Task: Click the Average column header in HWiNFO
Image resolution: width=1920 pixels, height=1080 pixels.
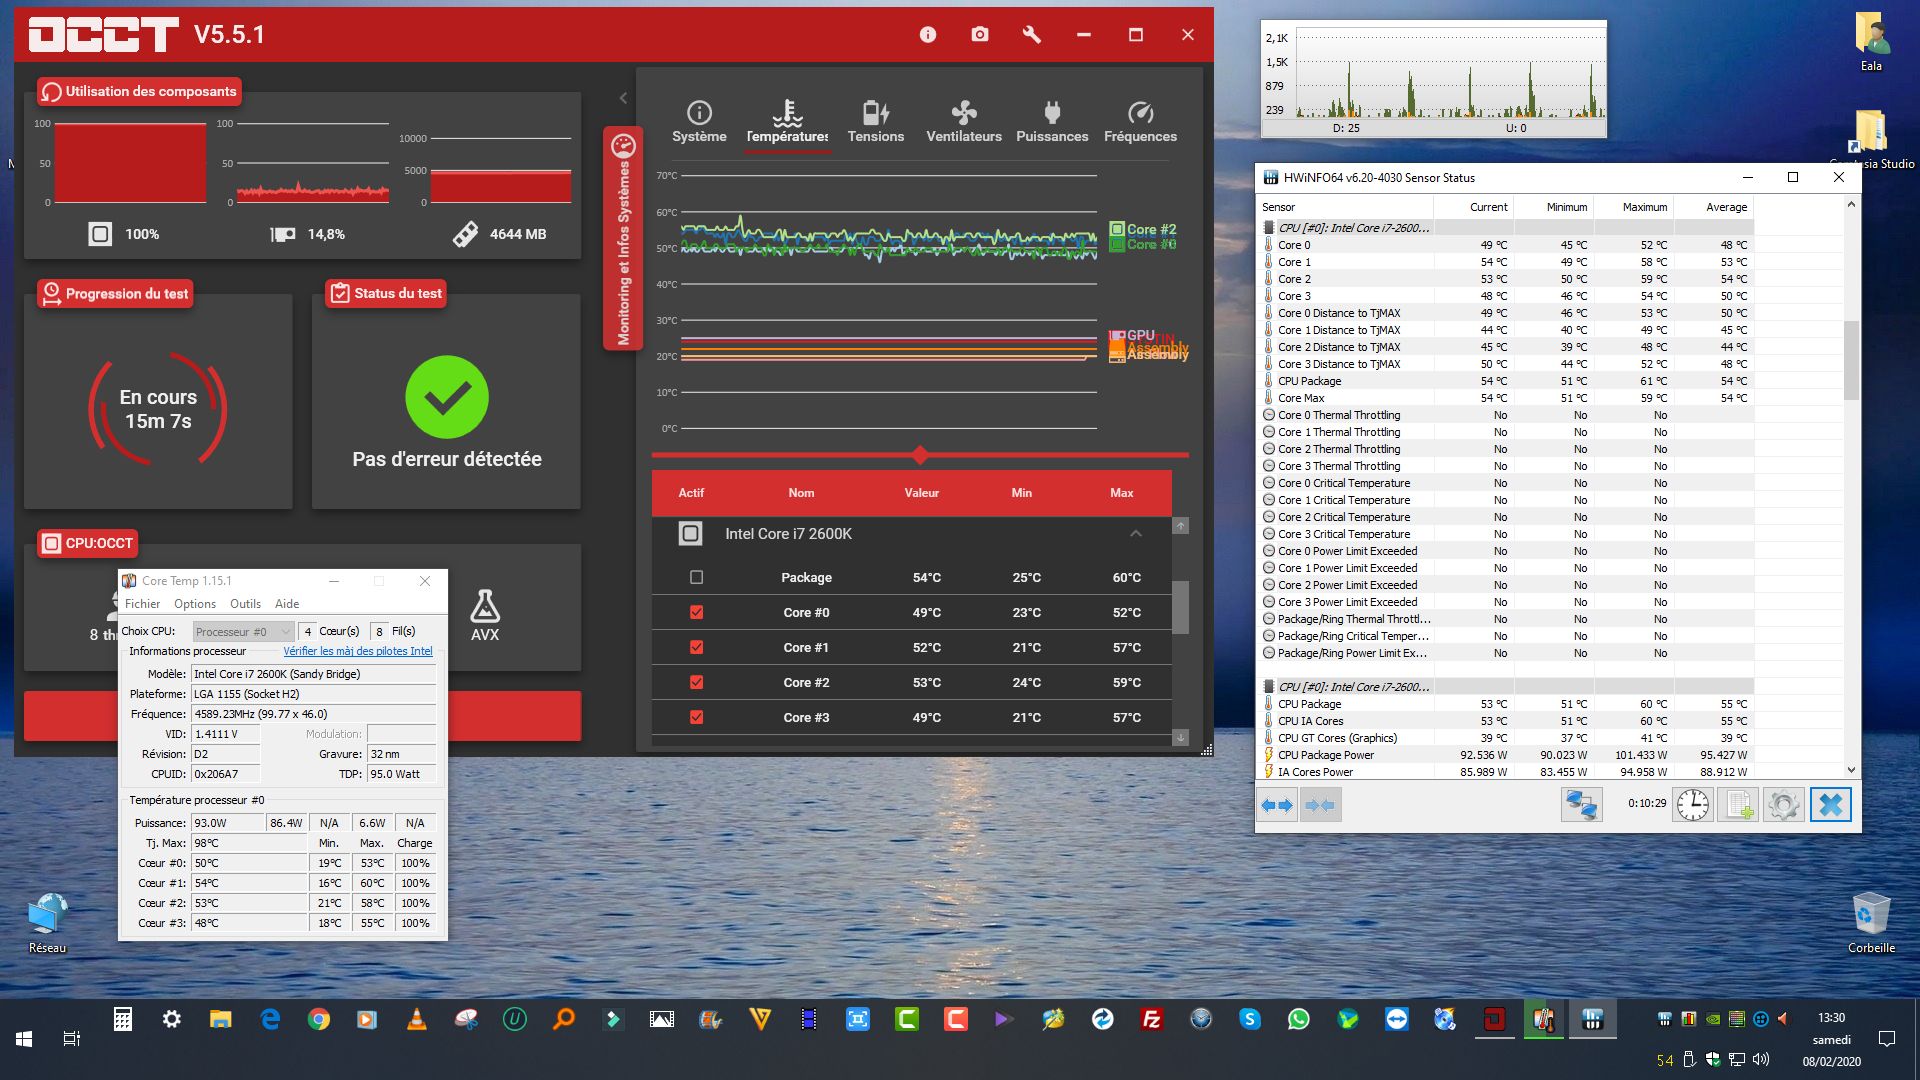Action: click(x=1713, y=207)
